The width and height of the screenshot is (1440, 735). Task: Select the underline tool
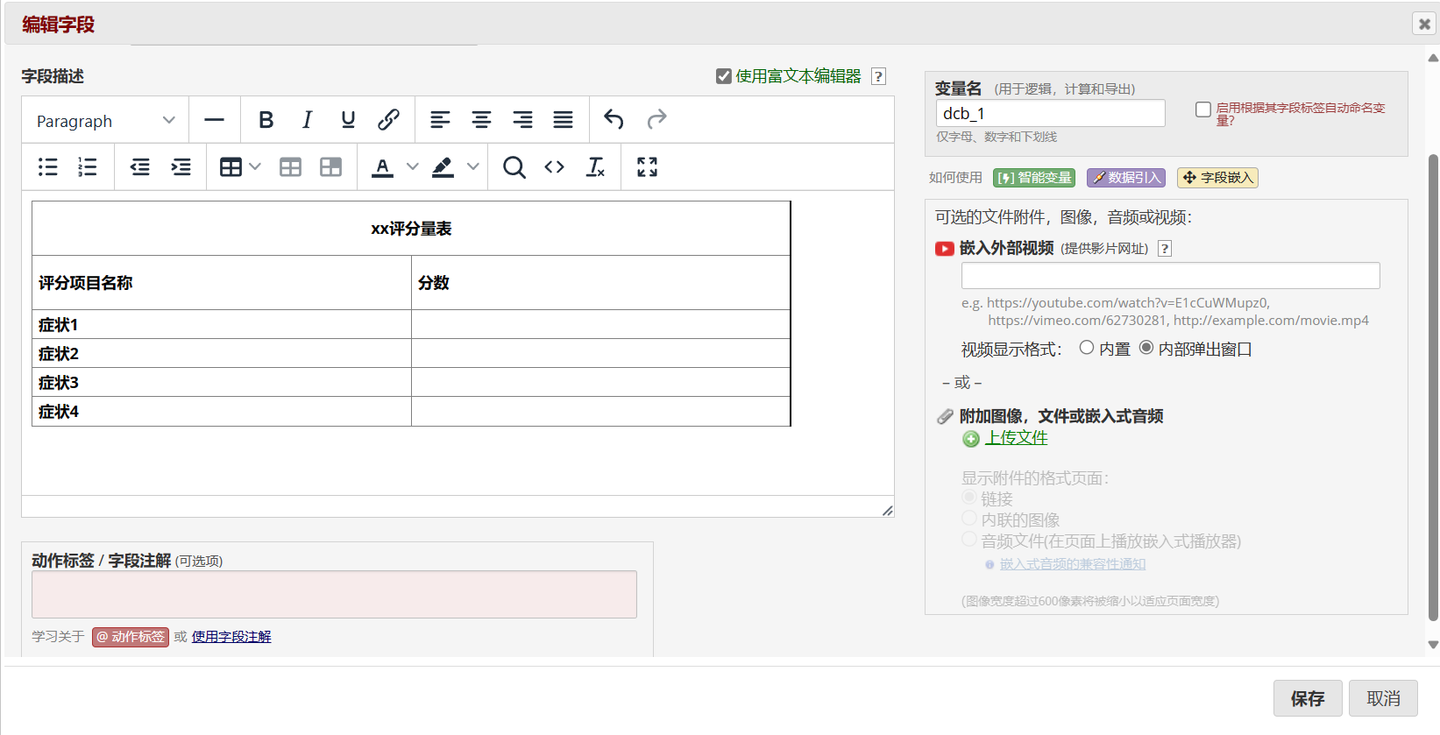347,119
